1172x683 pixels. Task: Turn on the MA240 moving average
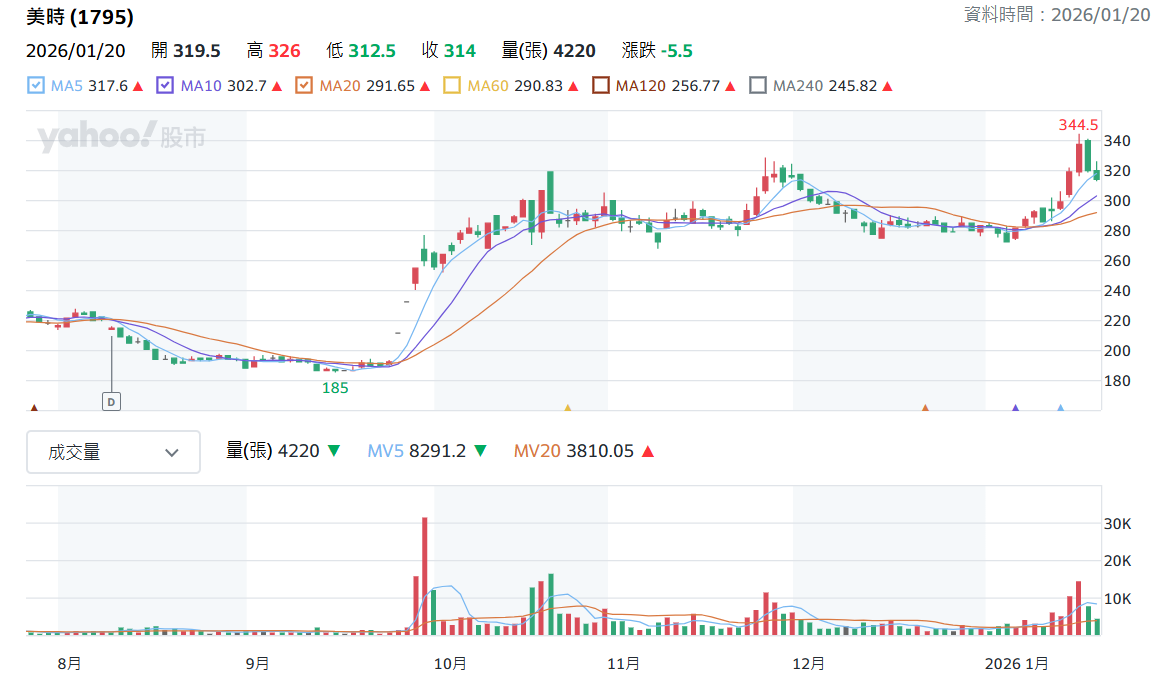(757, 86)
